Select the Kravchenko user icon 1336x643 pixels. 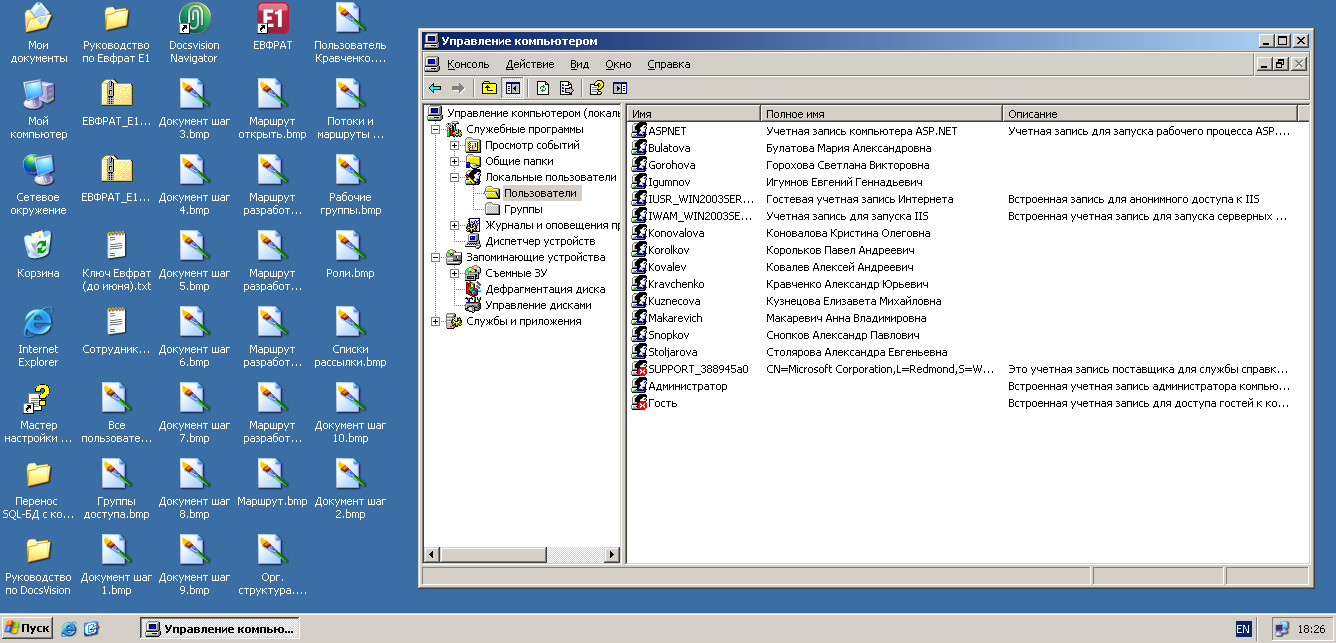pos(640,284)
